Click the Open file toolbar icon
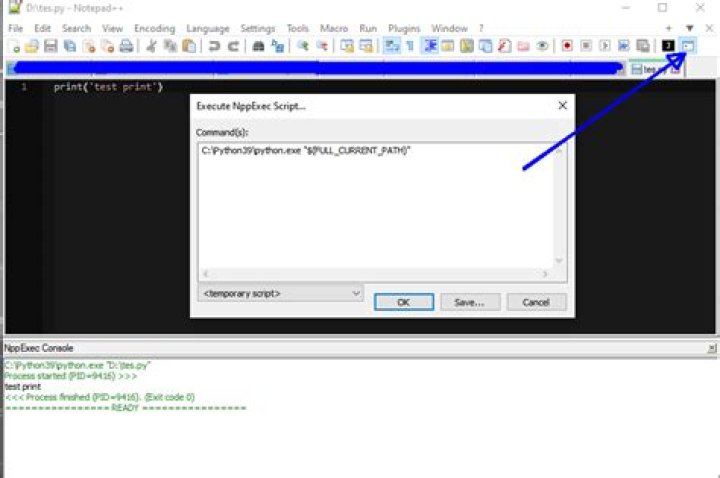 point(32,46)
